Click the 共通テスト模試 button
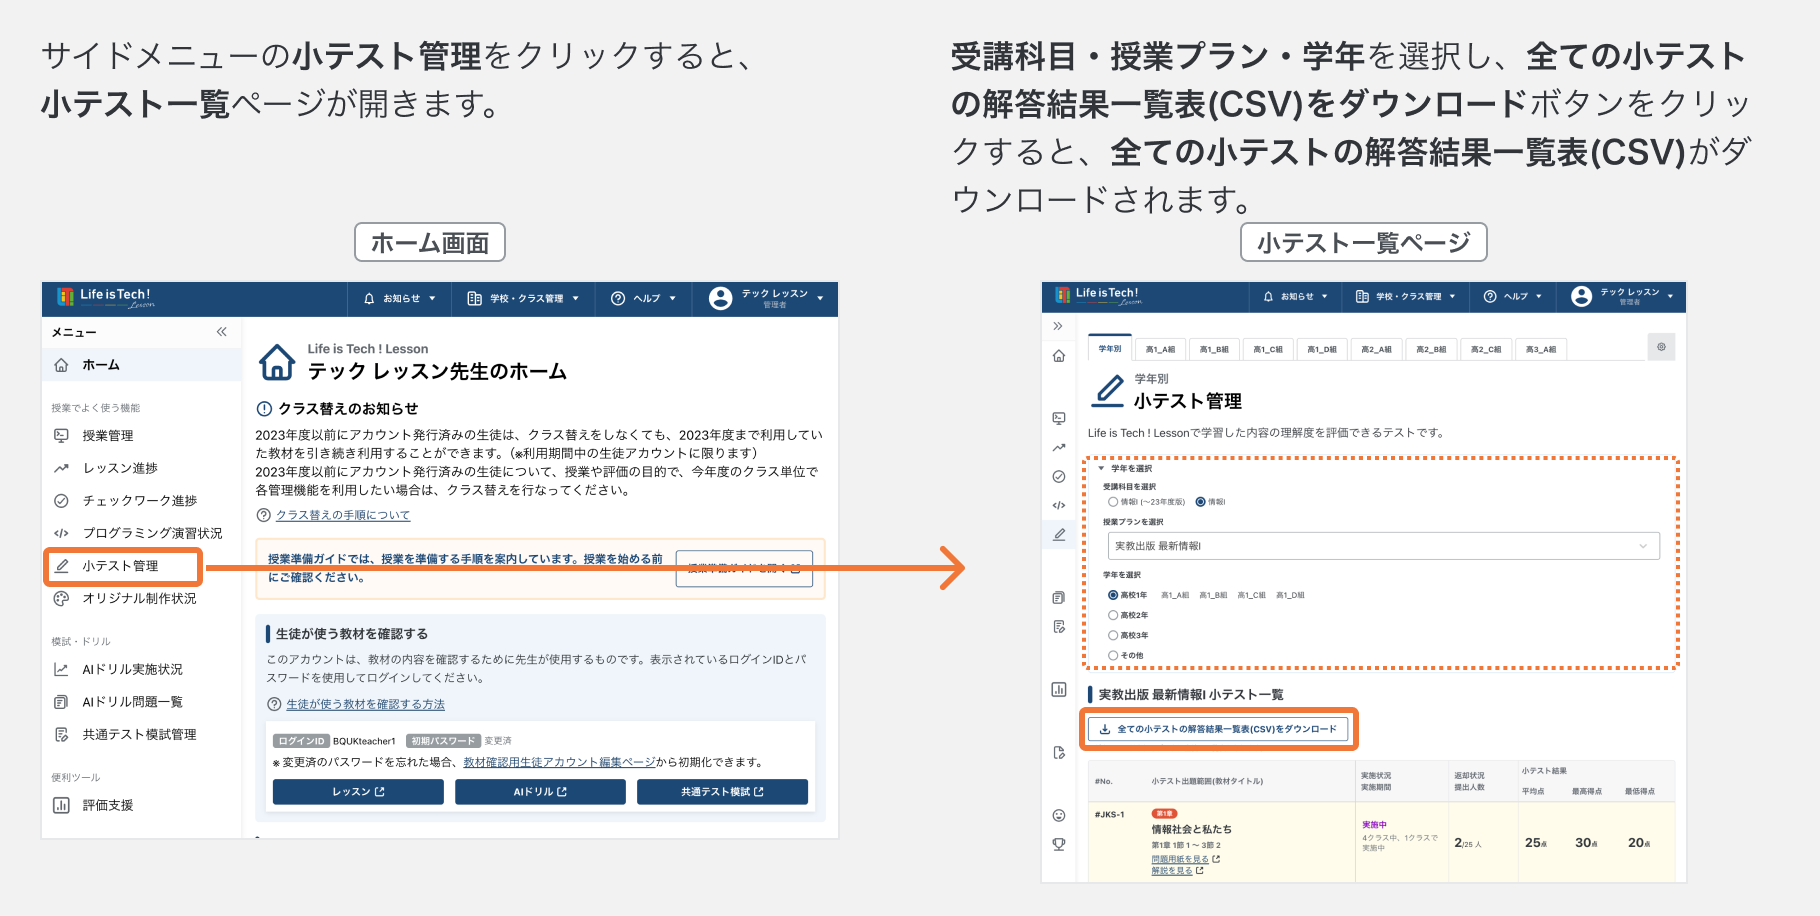Image resolution: width=1820 pixels, height=916 pixels. pyautogui.click(x=722, y=792)
